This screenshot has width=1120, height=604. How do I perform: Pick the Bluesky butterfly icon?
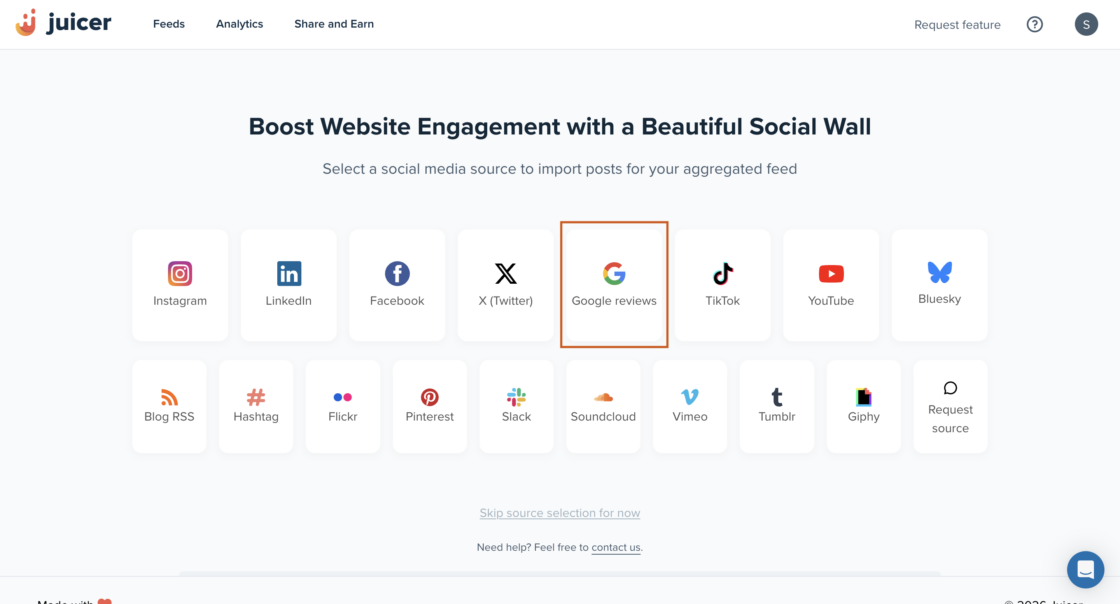(x=939, y=272)
